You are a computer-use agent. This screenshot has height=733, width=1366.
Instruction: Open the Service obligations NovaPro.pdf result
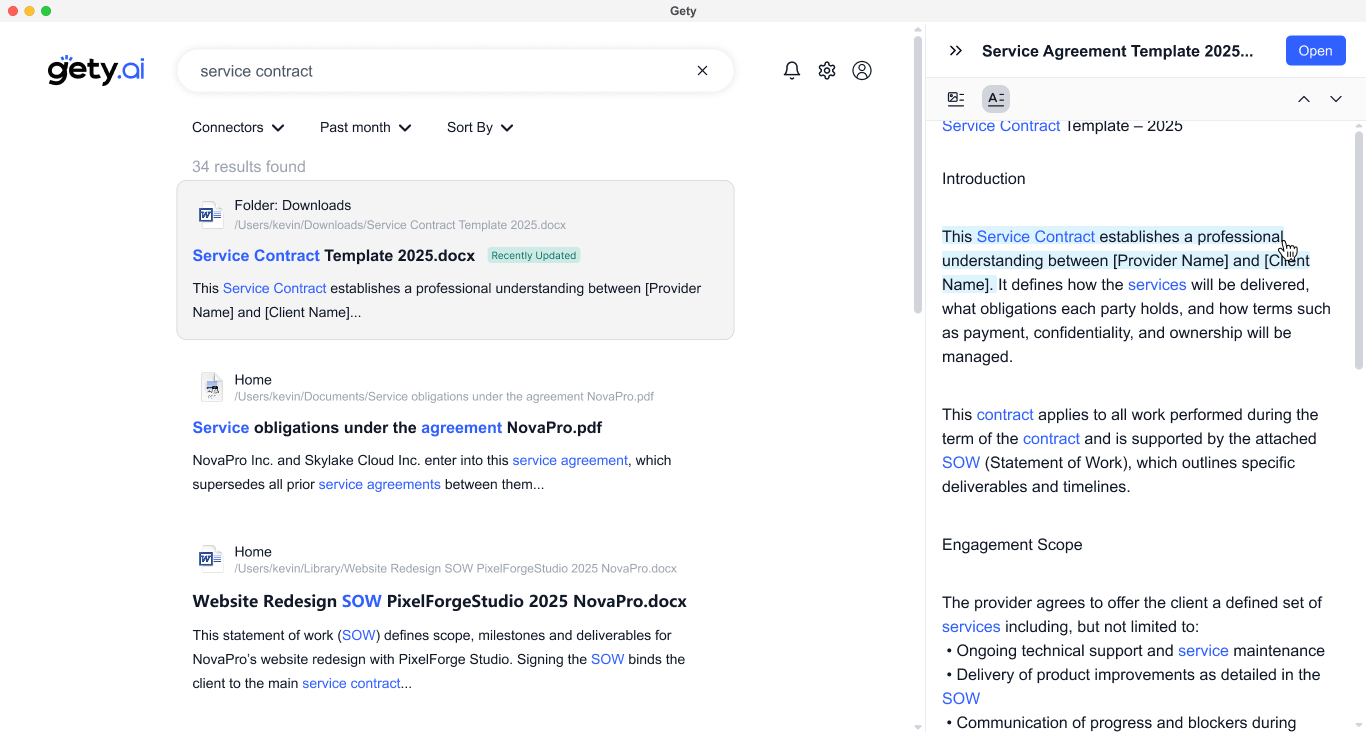[397, 428]
